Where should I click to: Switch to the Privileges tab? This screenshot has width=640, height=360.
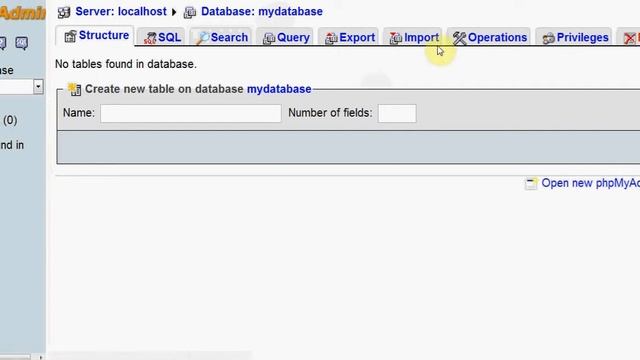[x=574, y=37]
